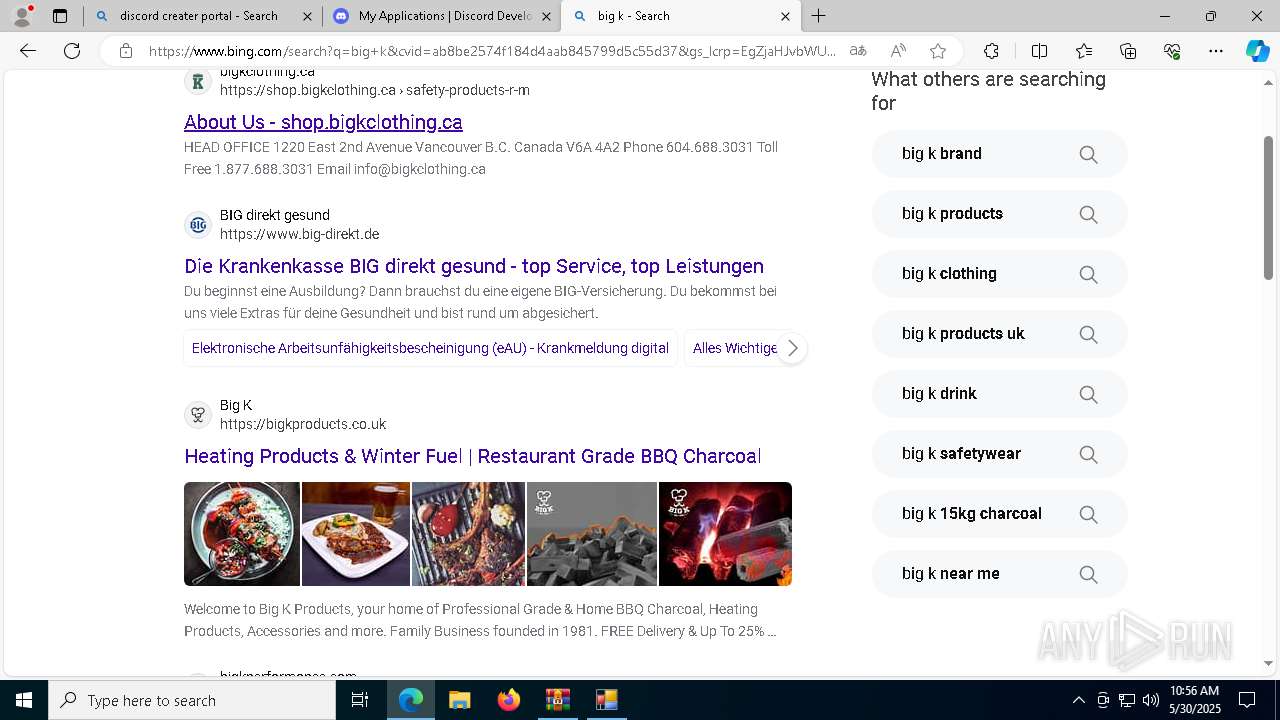
Task: Open Edge Settings and more menu
Action: click(x=1216, y=51)
